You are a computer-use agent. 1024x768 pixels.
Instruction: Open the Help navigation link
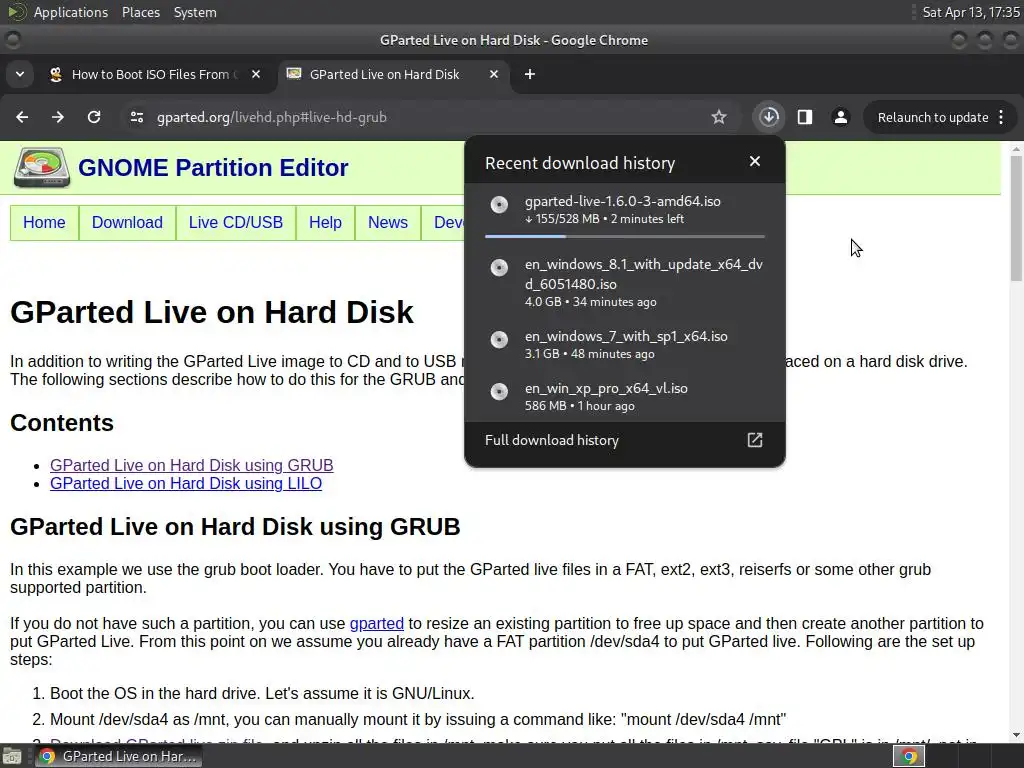325,223
